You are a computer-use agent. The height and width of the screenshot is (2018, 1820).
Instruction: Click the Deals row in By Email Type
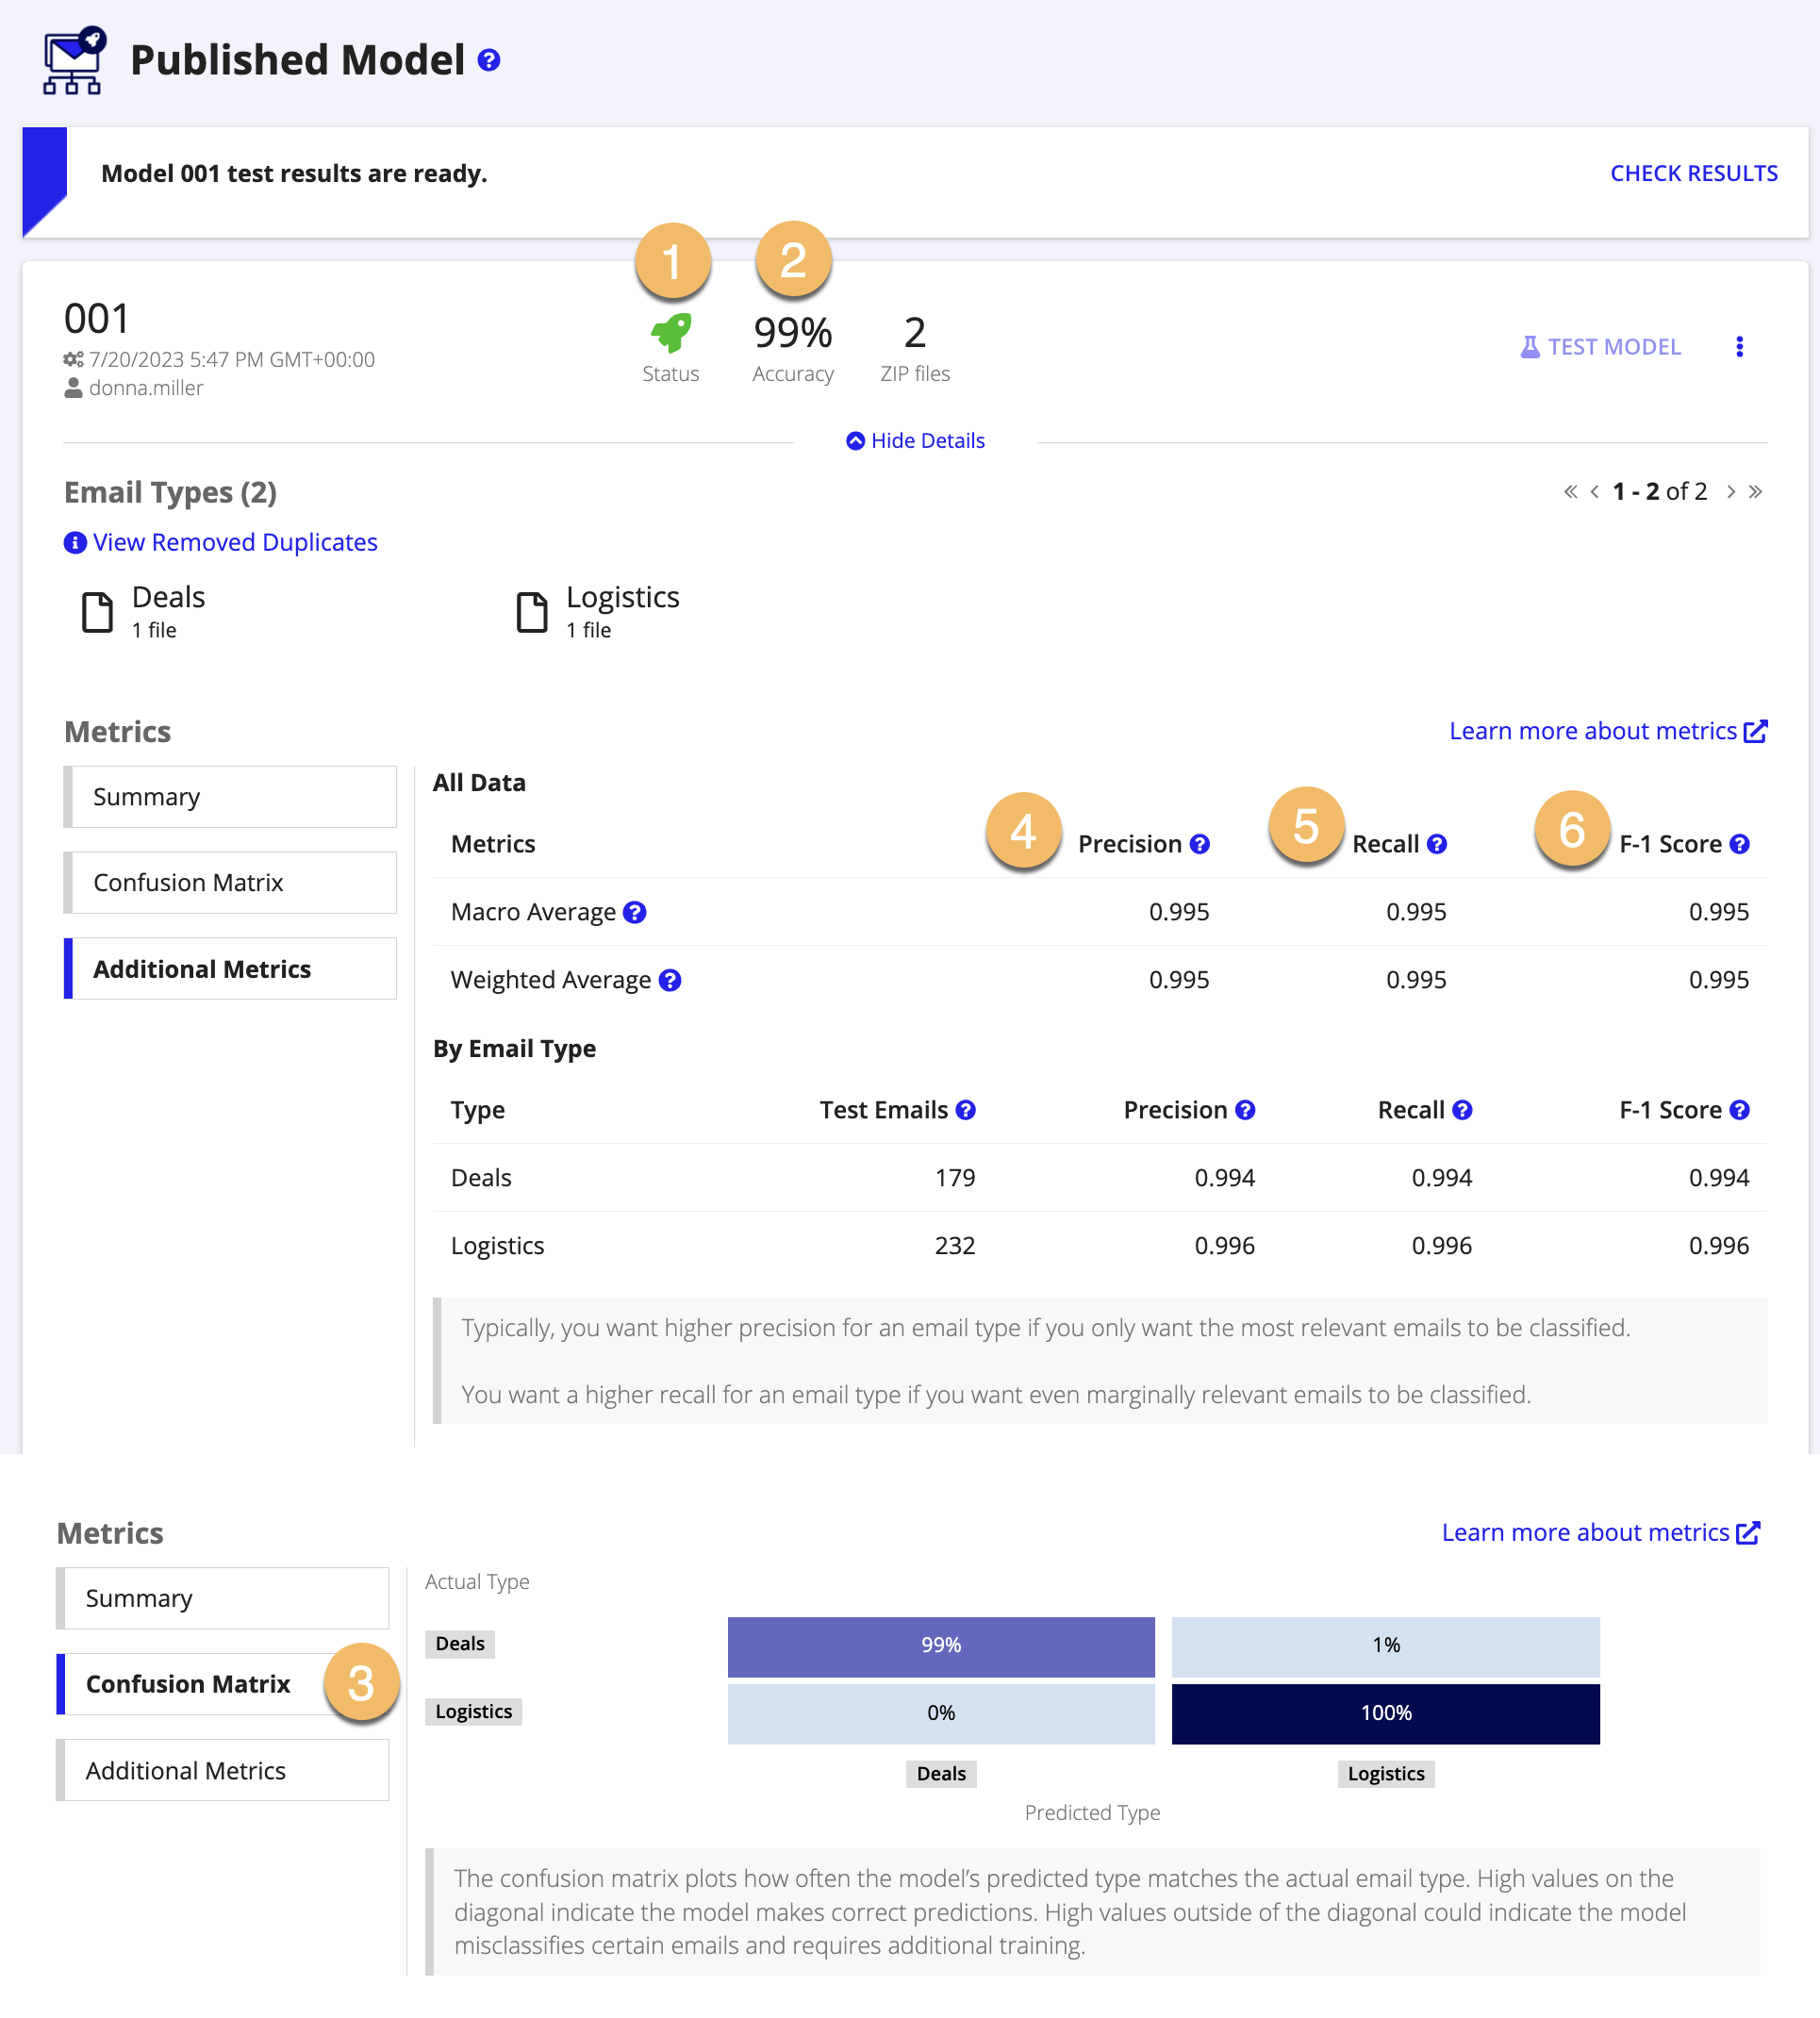(1100, 1178)
